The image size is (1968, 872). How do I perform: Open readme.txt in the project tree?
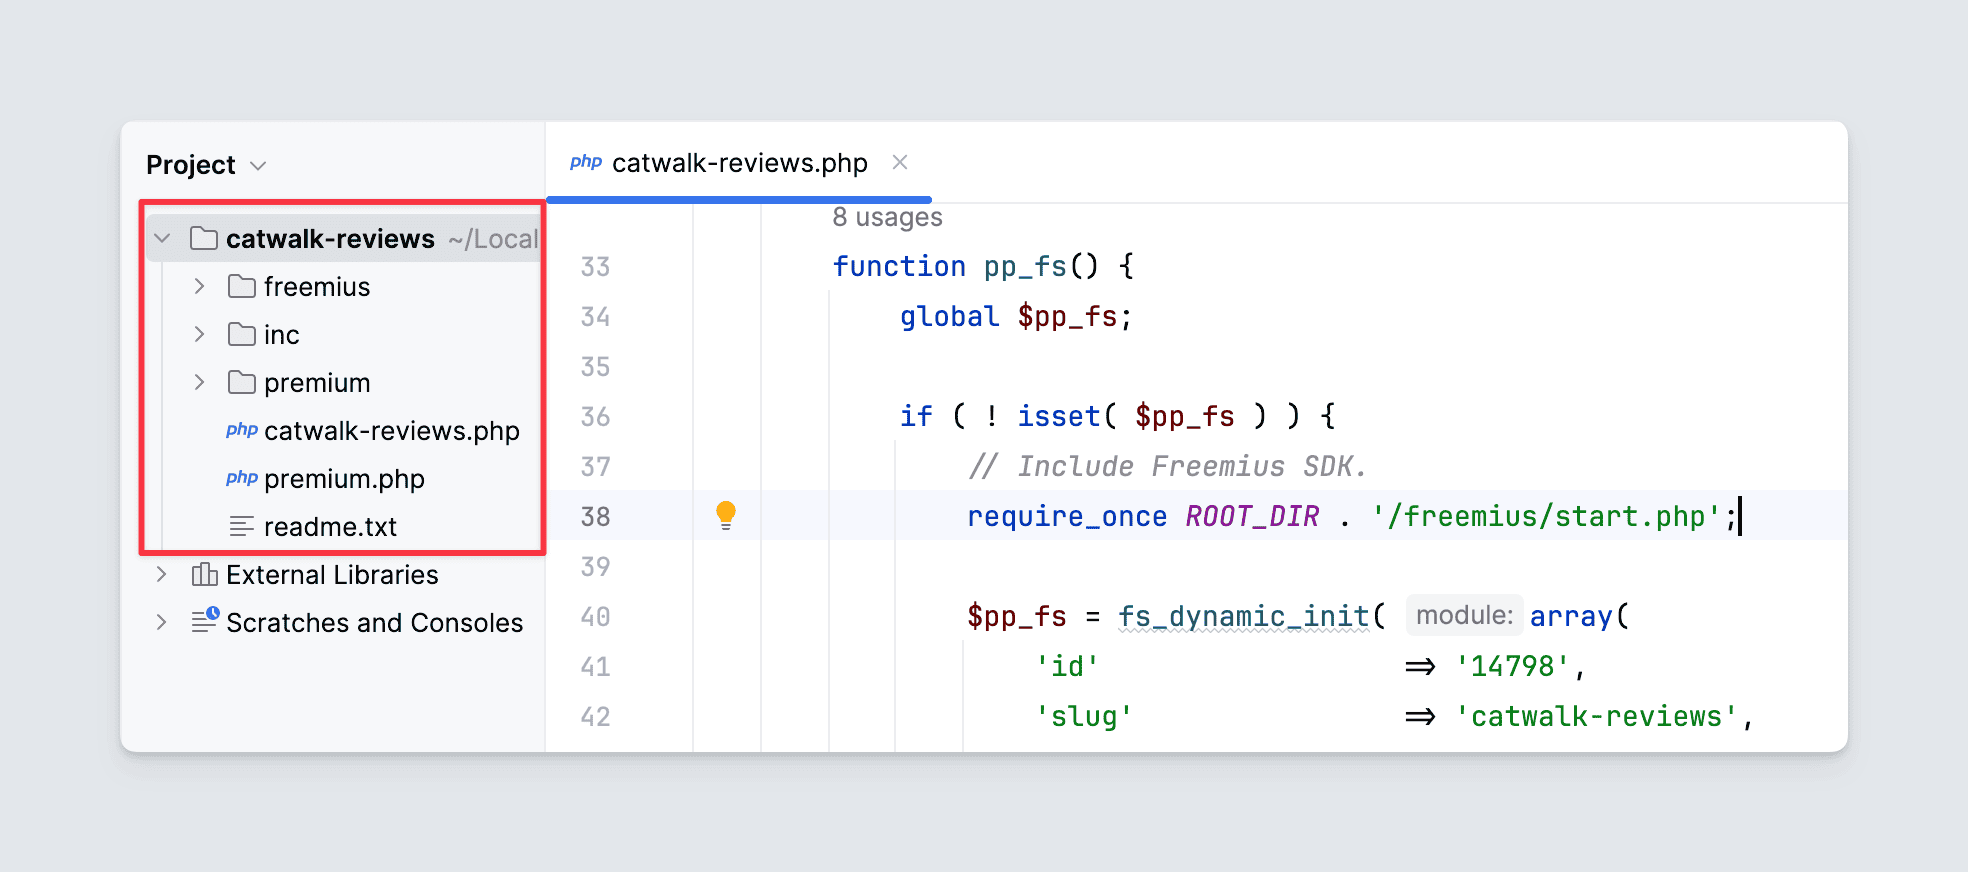(x=330, y=527)
